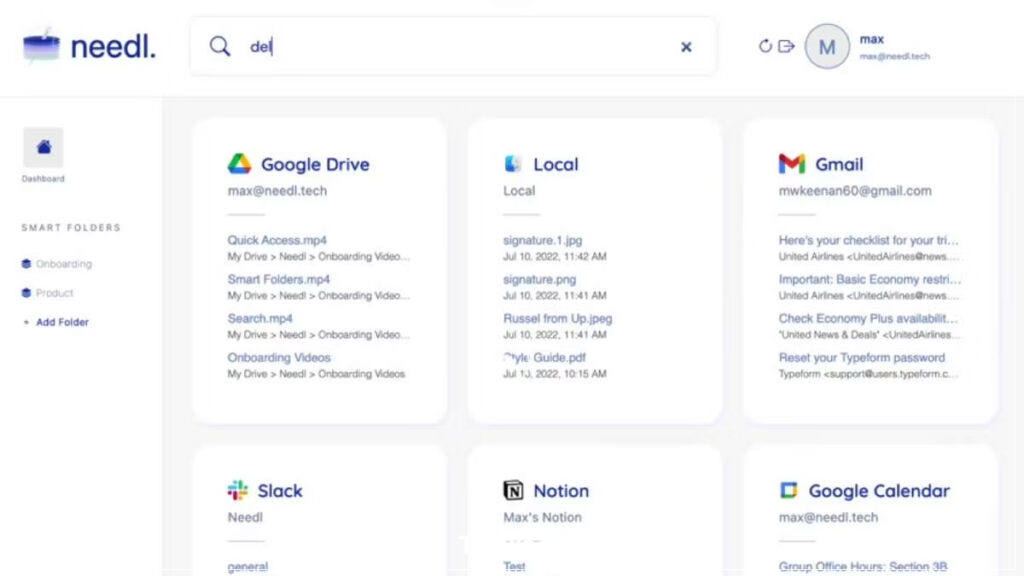Focus the search field containing 'del'
This screenshot has width=1024, height=576.
(452, 46)
